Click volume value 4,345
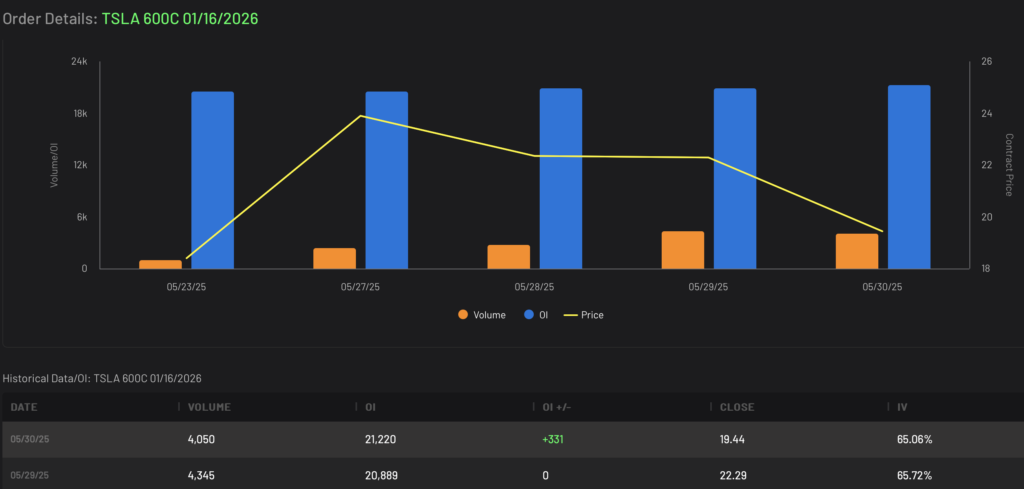The height and width of the screenshot is (489, 1024). pos(201,475)
